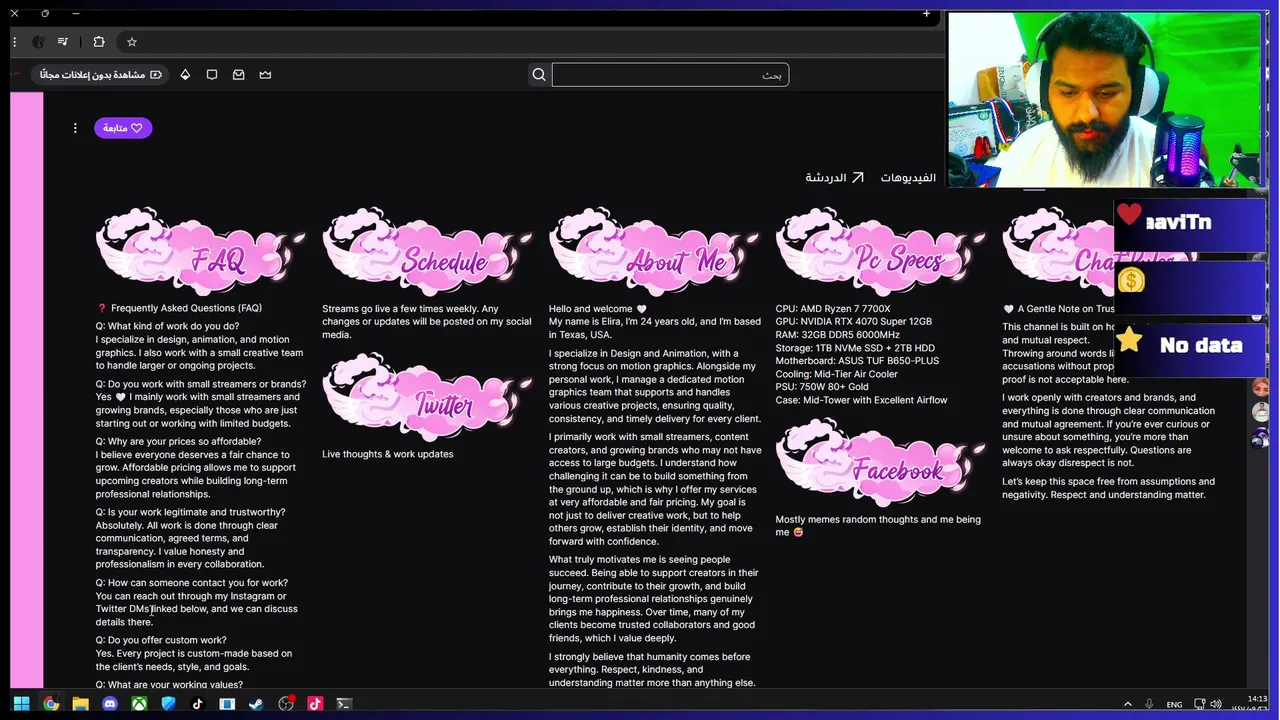
Task: Open Windows Security shield in taskbar
Action: tap(168, 704)
